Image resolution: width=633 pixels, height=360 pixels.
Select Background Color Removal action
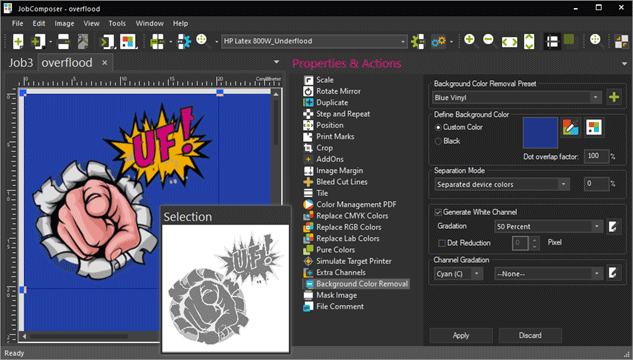pyautogui.click(x=356, y=284)
